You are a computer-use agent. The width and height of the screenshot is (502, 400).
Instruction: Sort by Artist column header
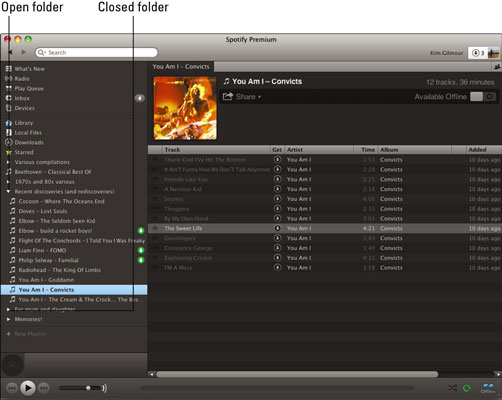click(x=319, y=150)
